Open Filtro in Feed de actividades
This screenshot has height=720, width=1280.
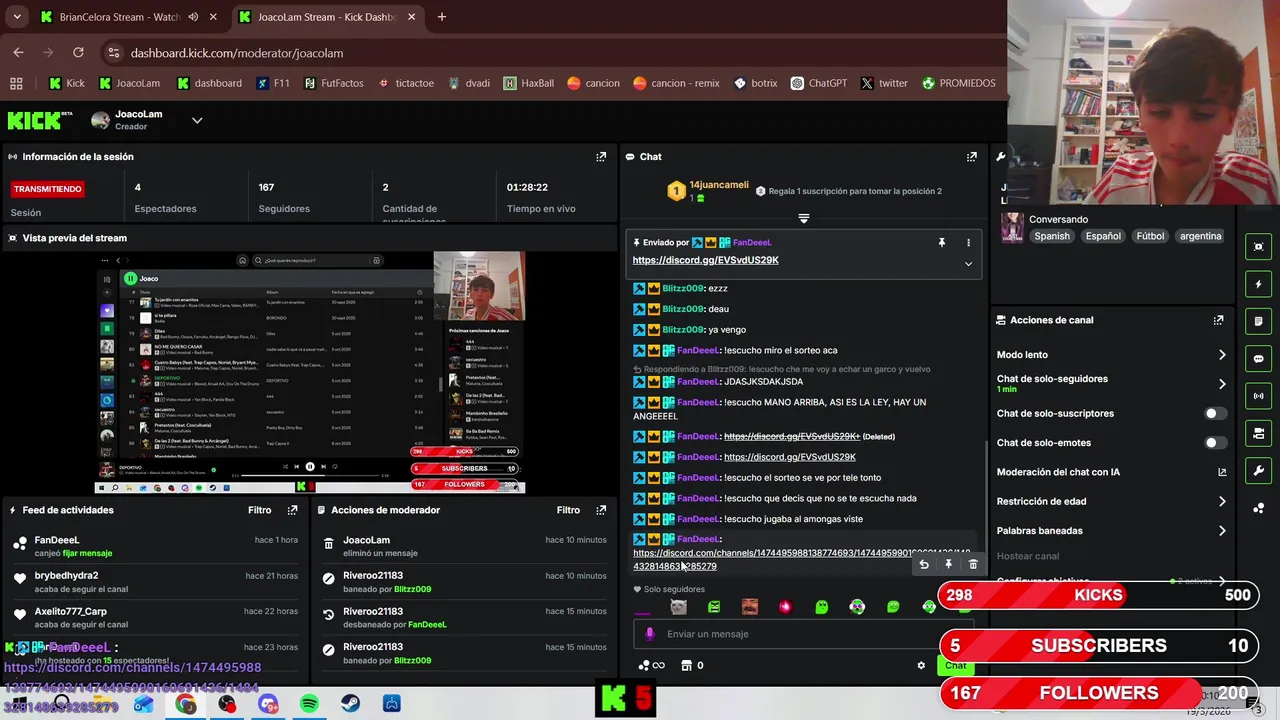tap(260, 510)
